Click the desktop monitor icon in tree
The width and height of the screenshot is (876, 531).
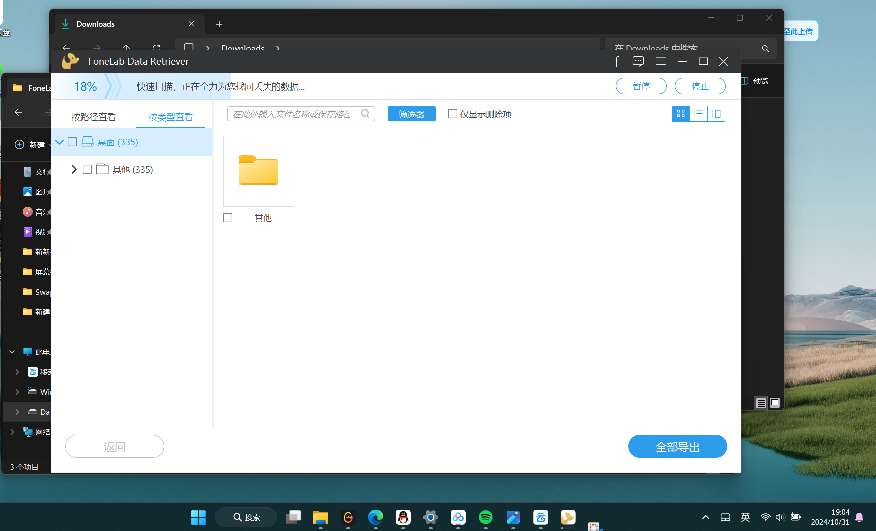[x=88, y=141]
